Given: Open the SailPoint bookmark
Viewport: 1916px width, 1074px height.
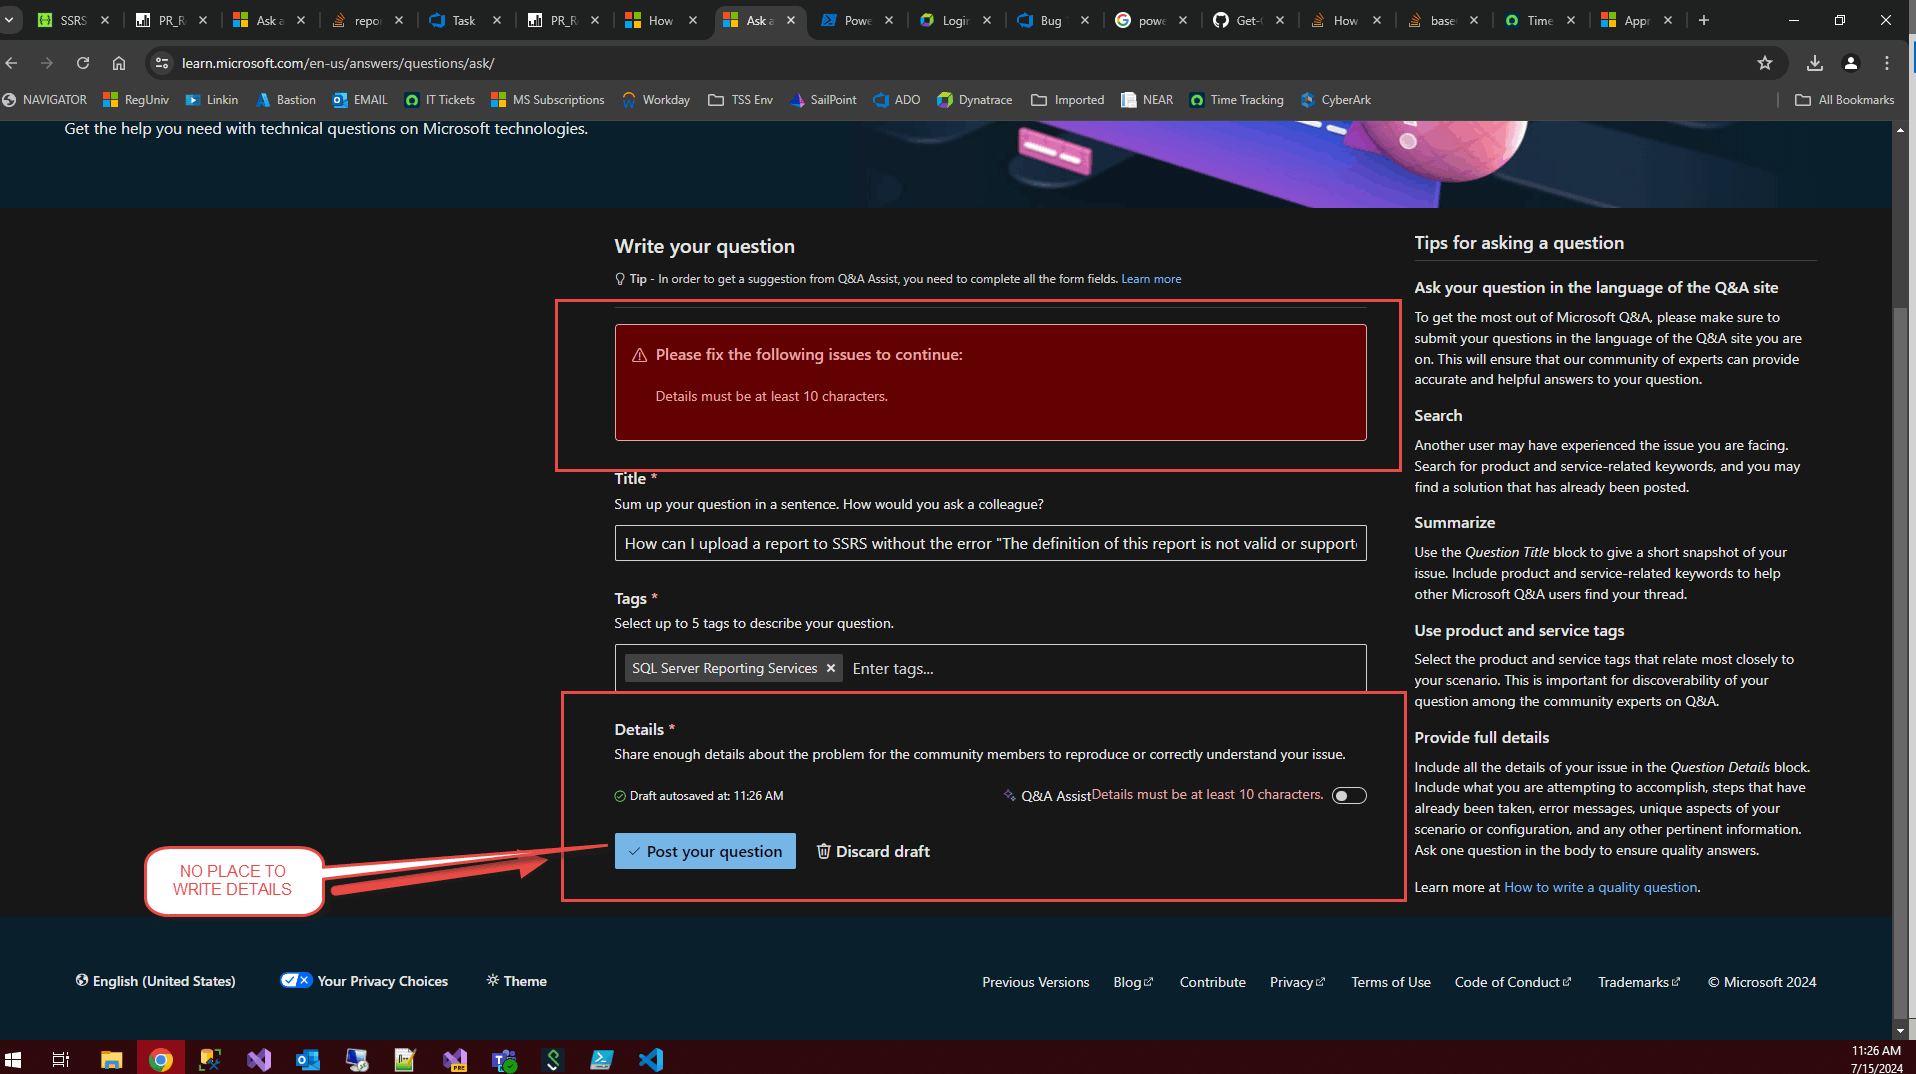Looking at the screenshot, I should 822,99.
